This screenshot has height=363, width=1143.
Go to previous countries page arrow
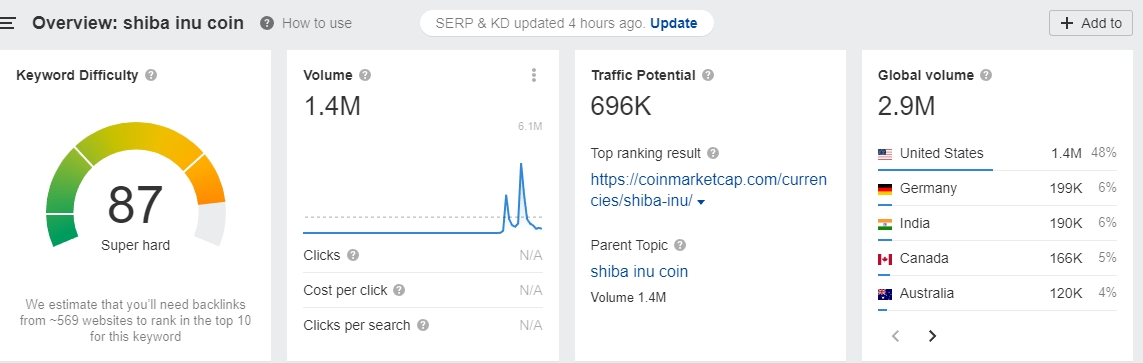pos(896,336)
